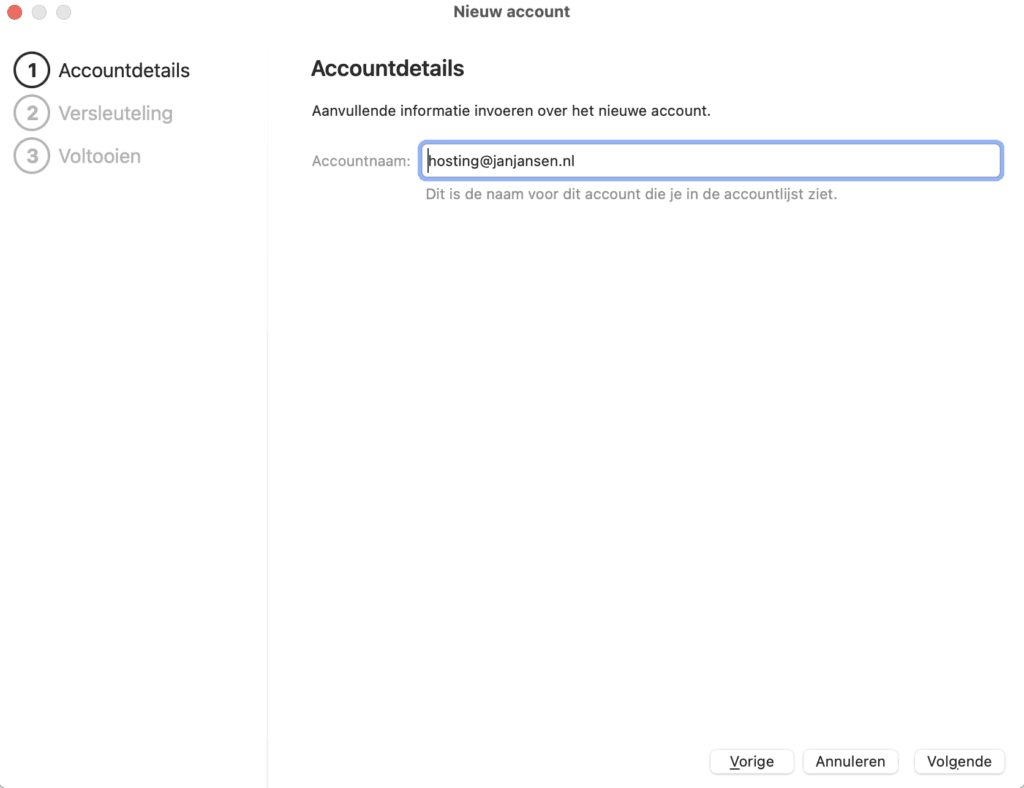Focus the Accountnaam text field
Viewport: 1024px width, 788px height.
(710, 161)
